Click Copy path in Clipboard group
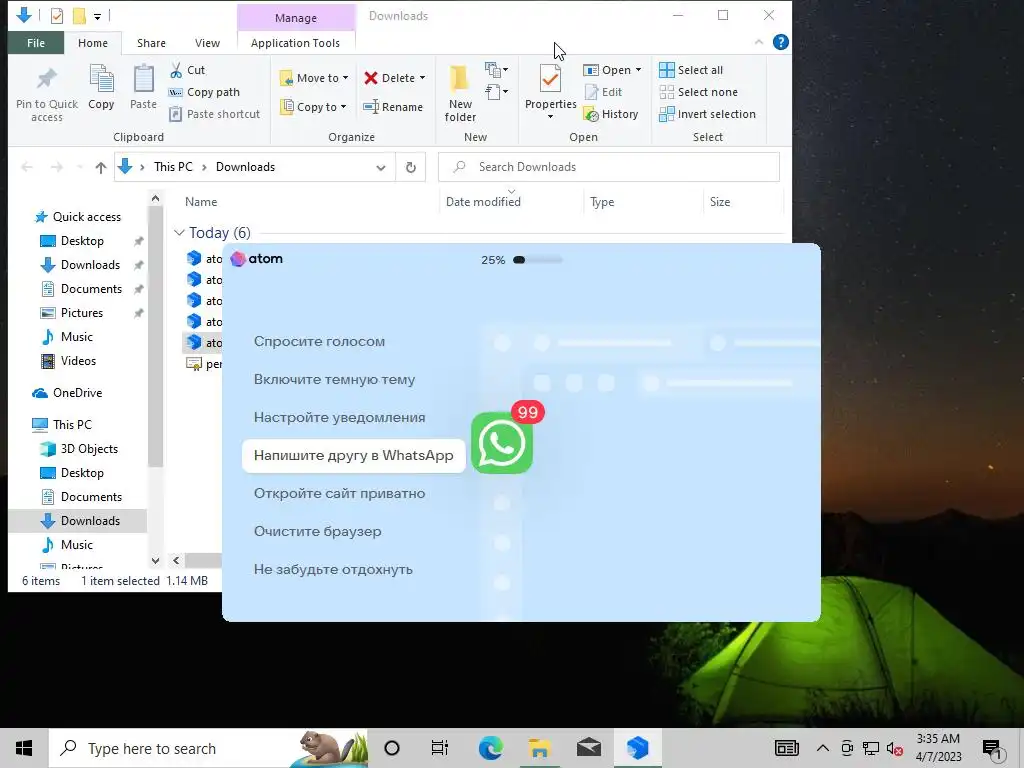The width and height of the screenshot is (1024, 768). click(x=204, y=92)
